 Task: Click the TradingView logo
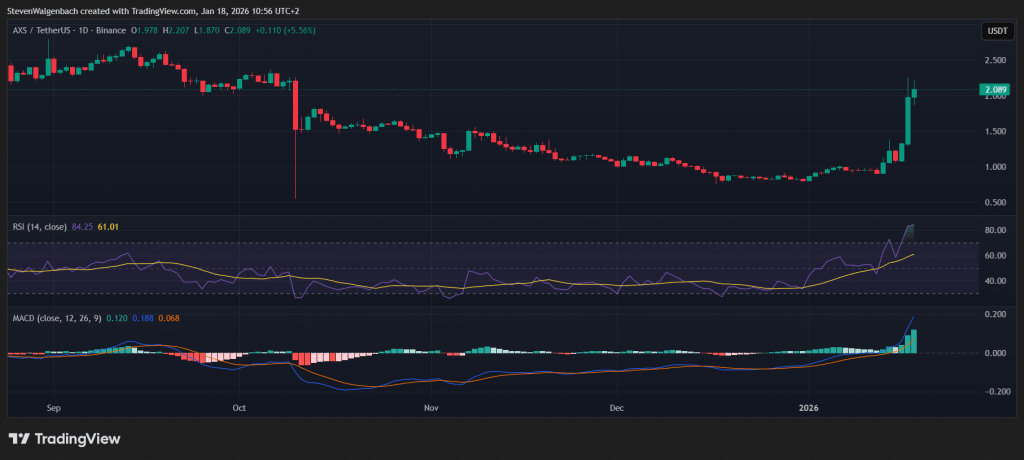point(64,439)
